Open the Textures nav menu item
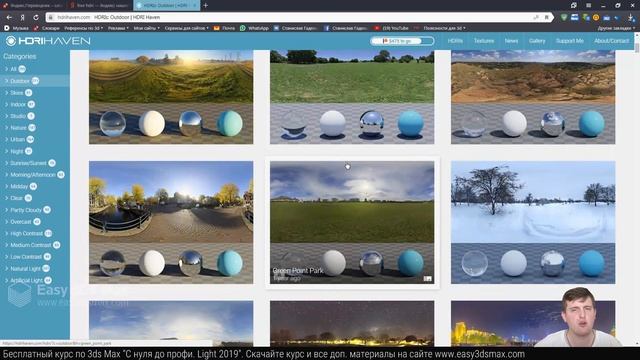 484,41
